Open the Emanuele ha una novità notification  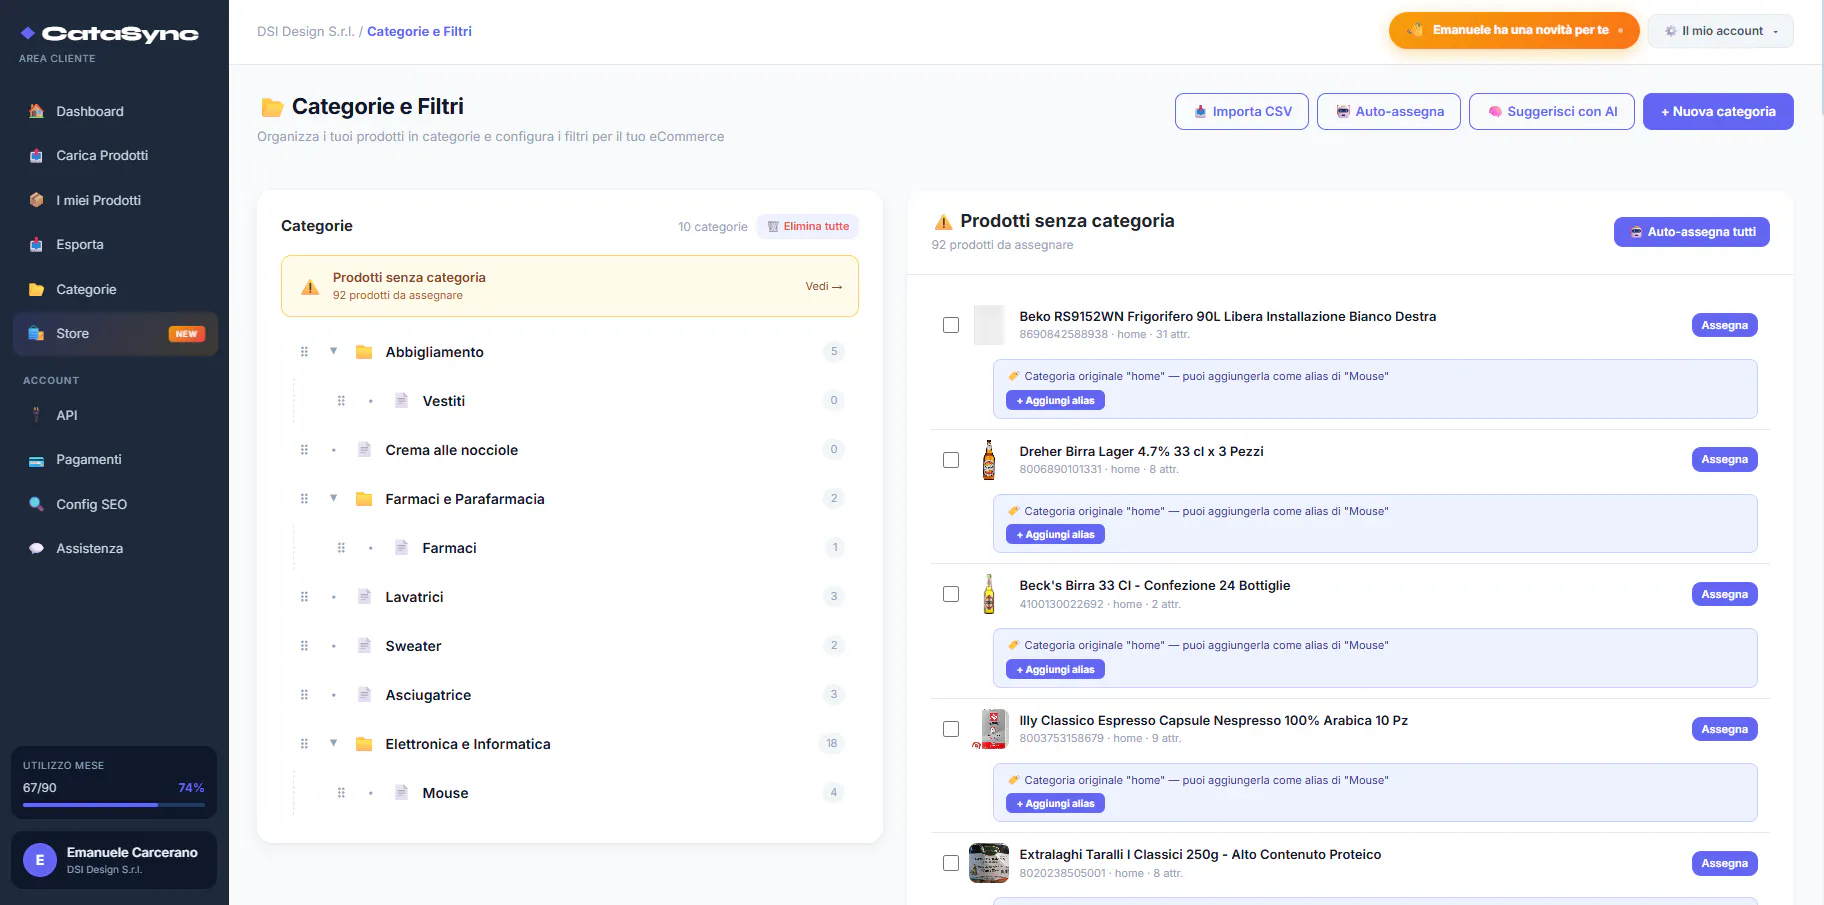1514,30
